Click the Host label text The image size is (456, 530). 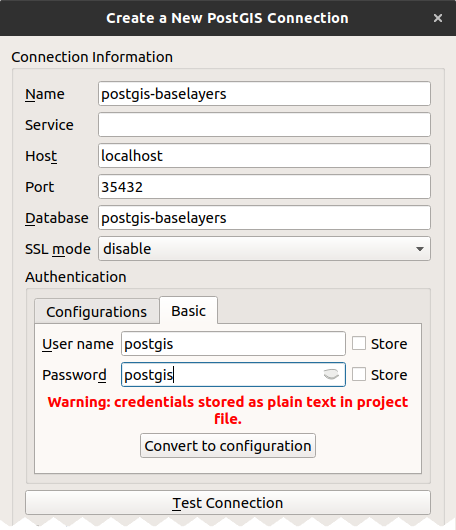[x=41, y=156]
